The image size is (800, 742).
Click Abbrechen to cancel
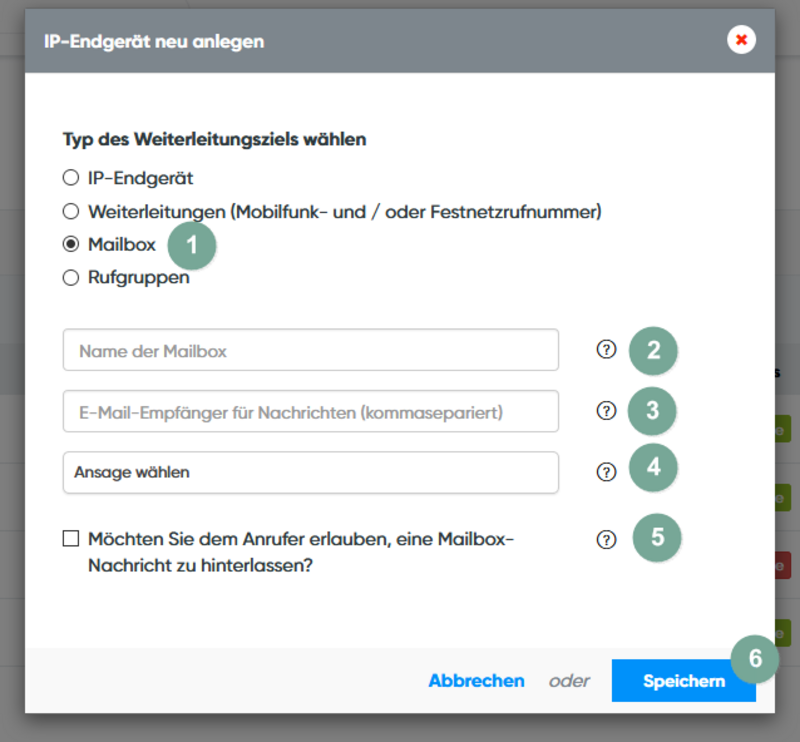[x=476, y=680]
